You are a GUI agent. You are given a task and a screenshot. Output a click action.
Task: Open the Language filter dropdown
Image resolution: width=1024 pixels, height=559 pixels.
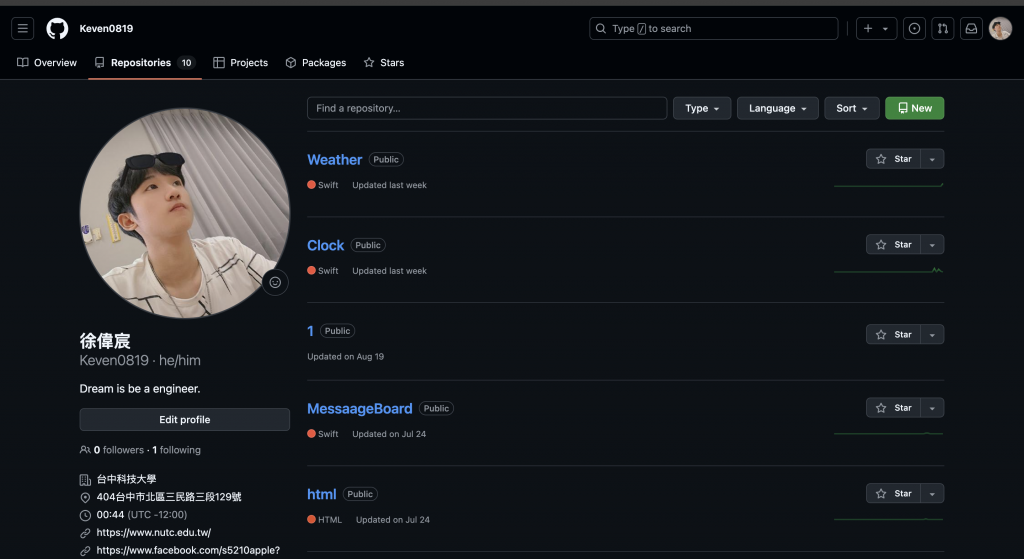[778, 108]
